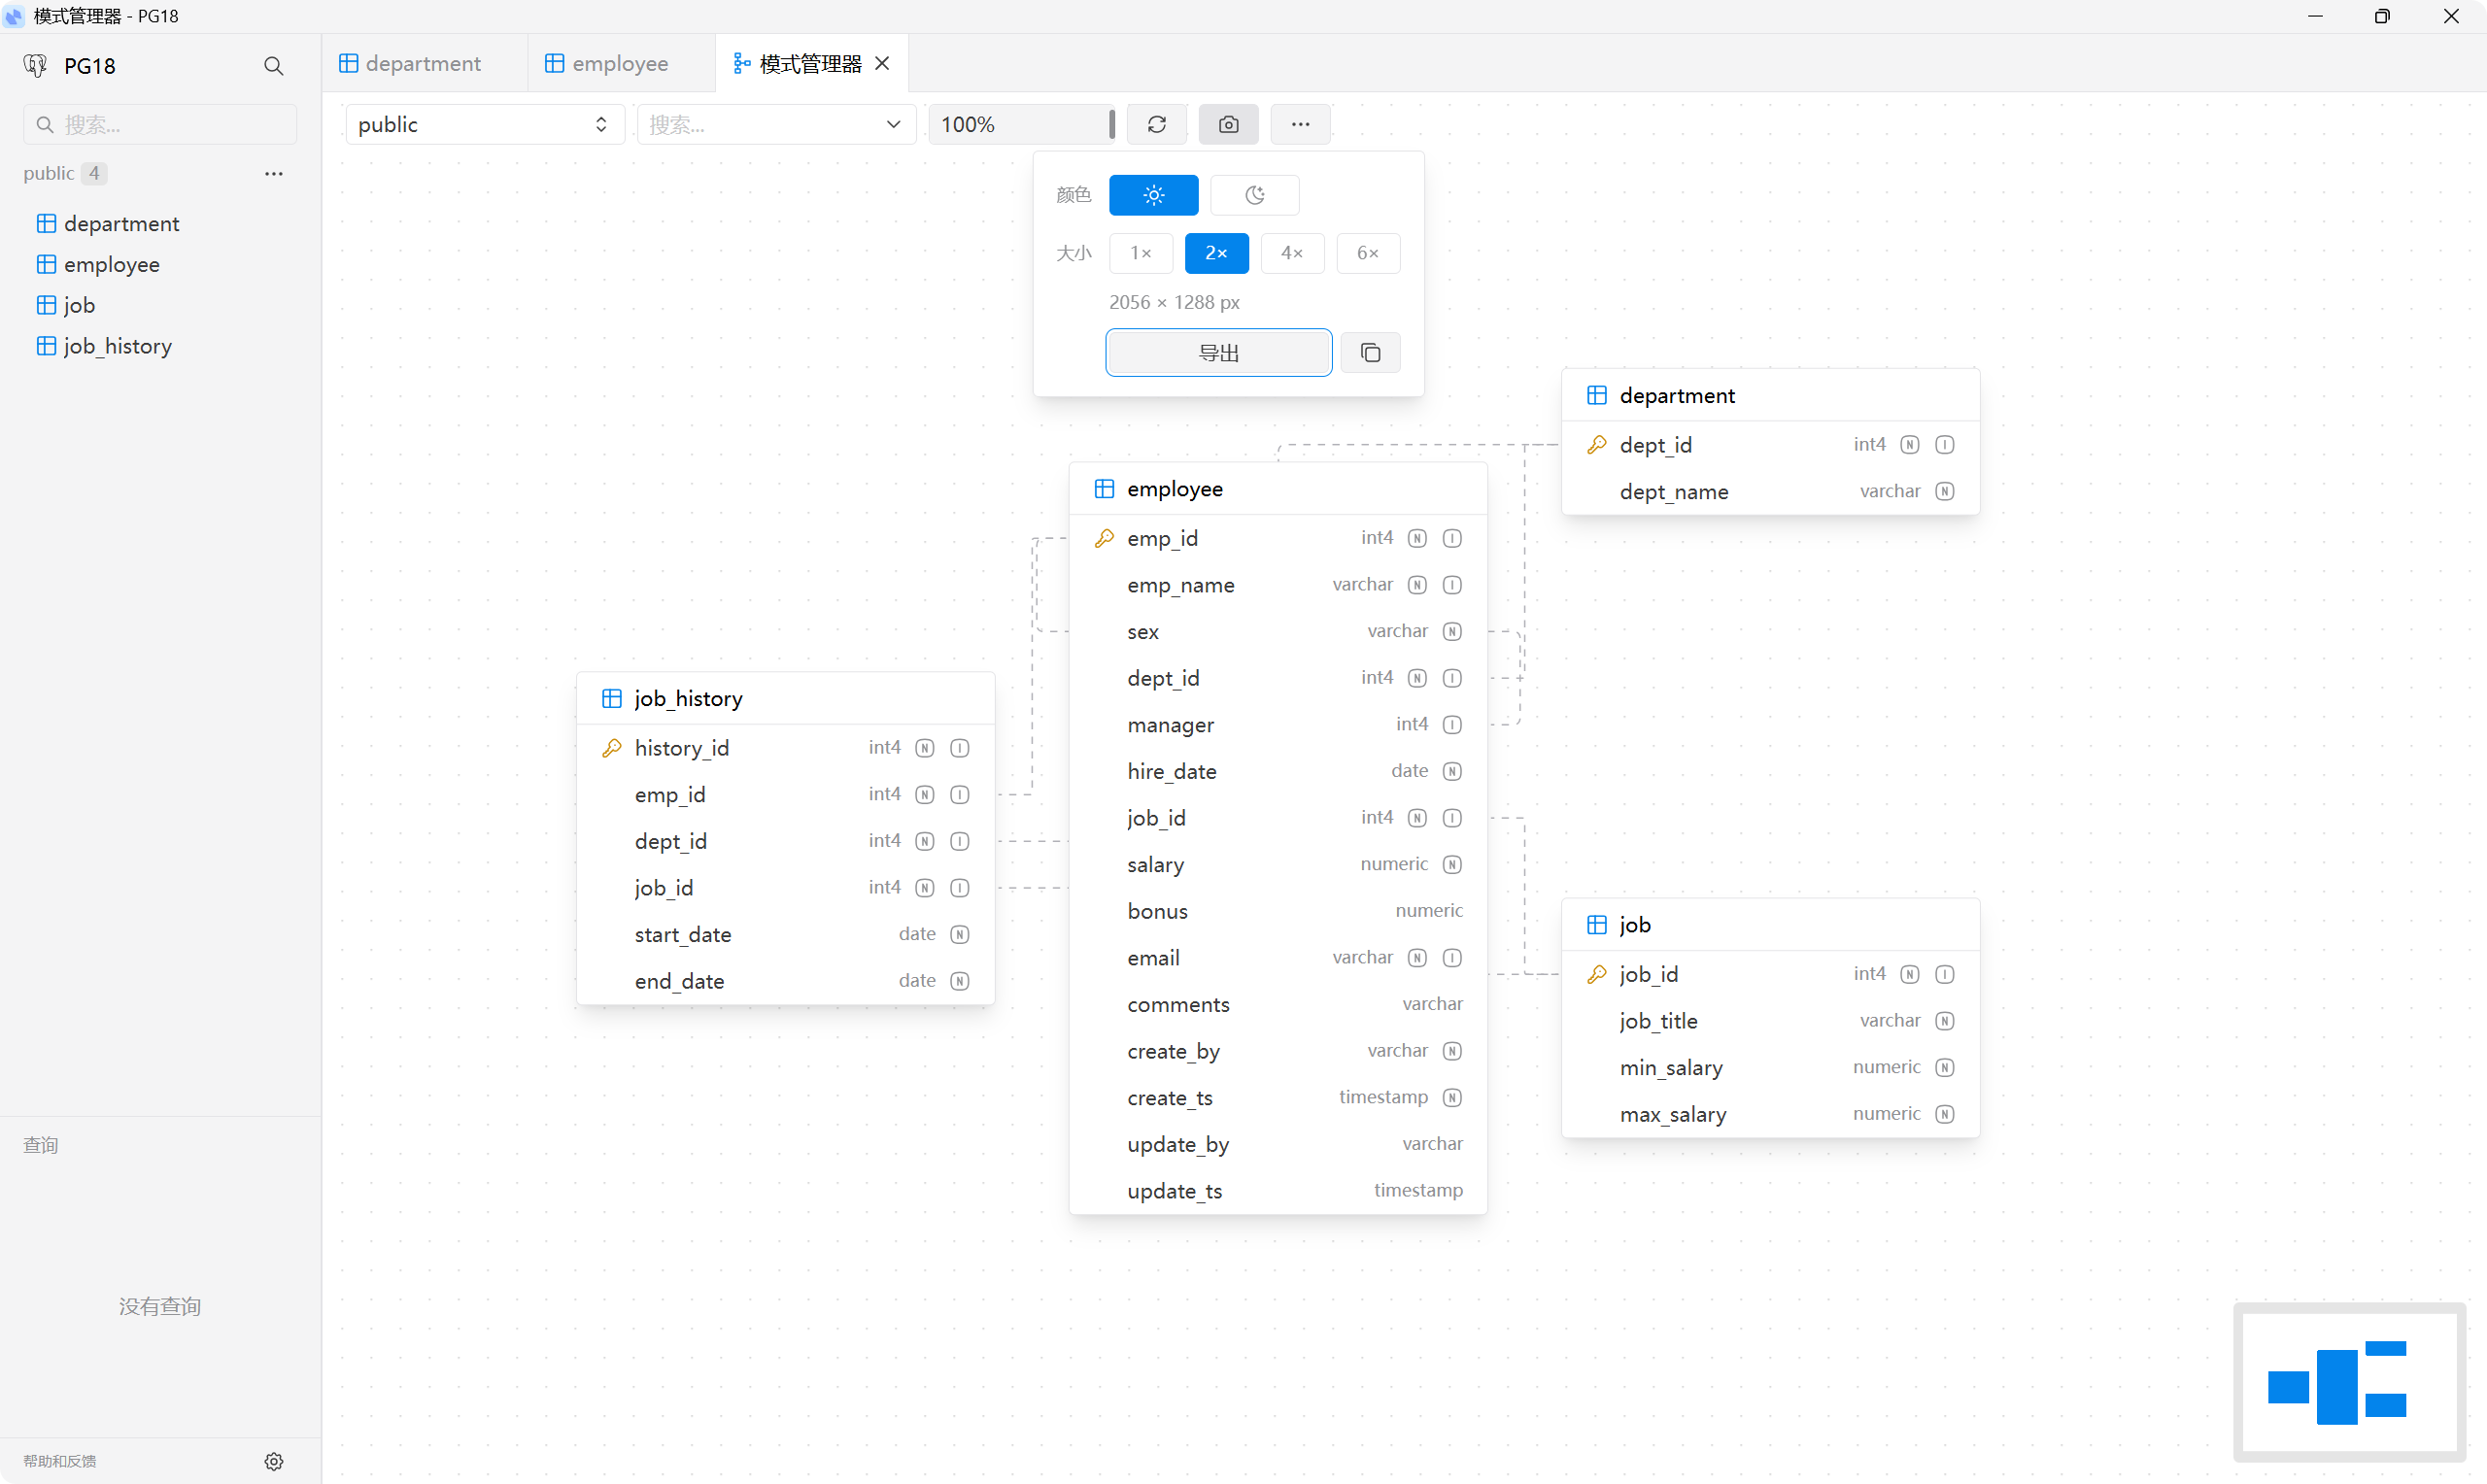Click the PG18 PostgreSQL elephant icon

coord(36,66)
